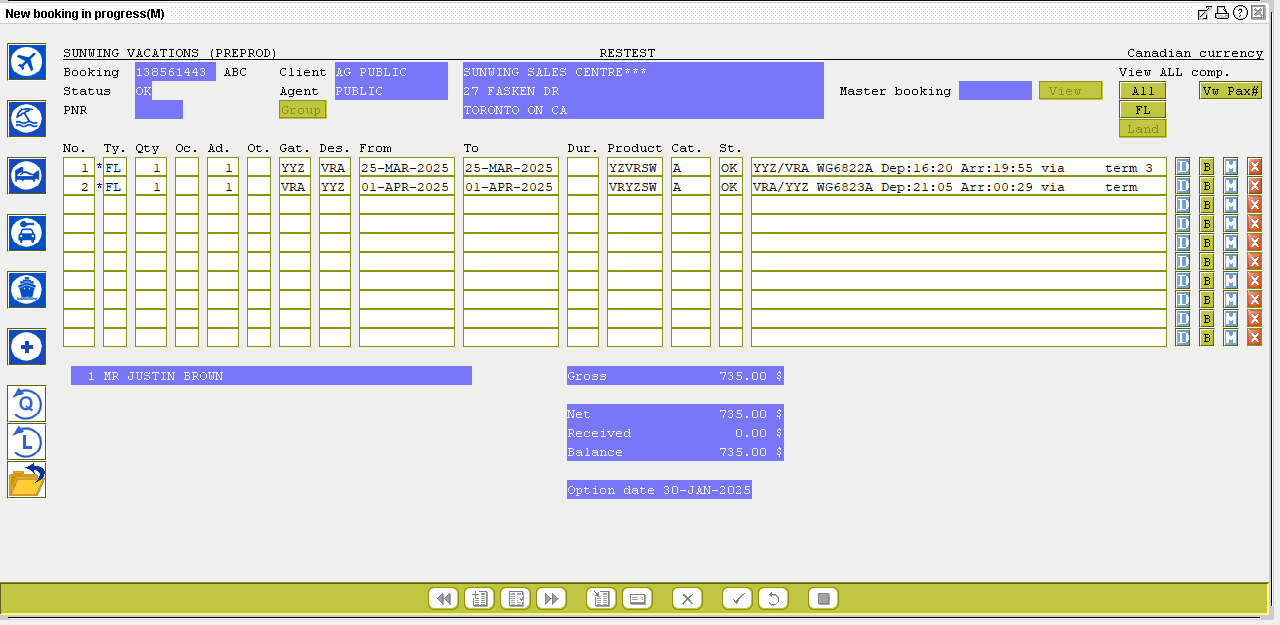Screen dimensions: 1280x625
Task: Click the PNR field
Action: [x=159, y=110]
